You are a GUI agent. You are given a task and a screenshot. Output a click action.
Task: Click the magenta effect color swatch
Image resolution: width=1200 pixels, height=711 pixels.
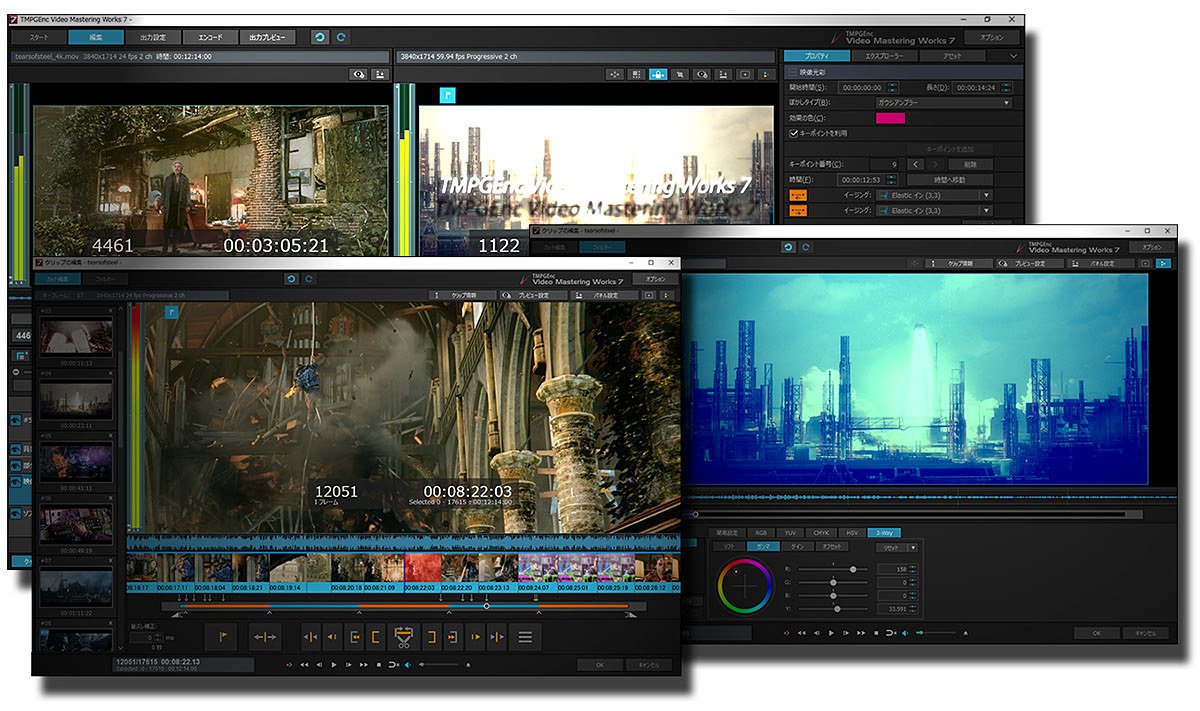pyautogui.click(x=890, y=118)
